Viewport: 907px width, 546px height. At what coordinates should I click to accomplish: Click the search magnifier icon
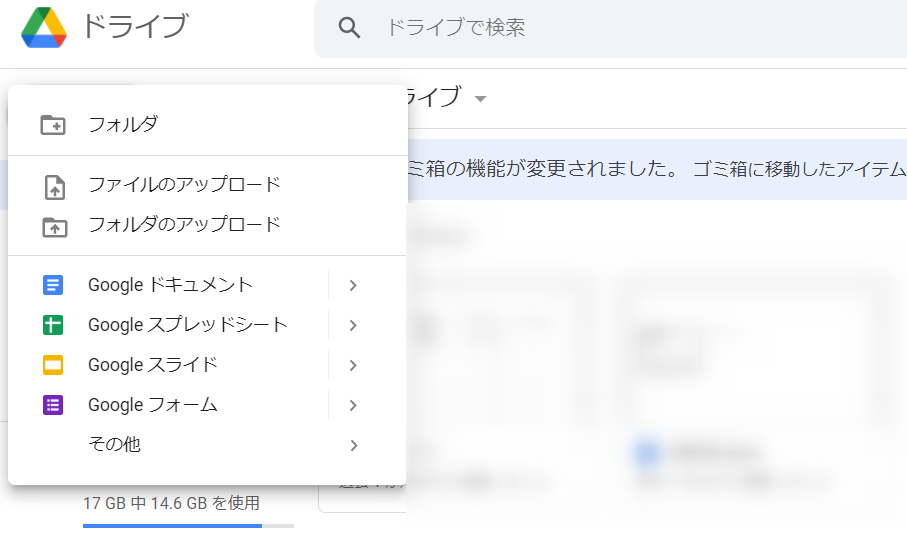[349, 28]
